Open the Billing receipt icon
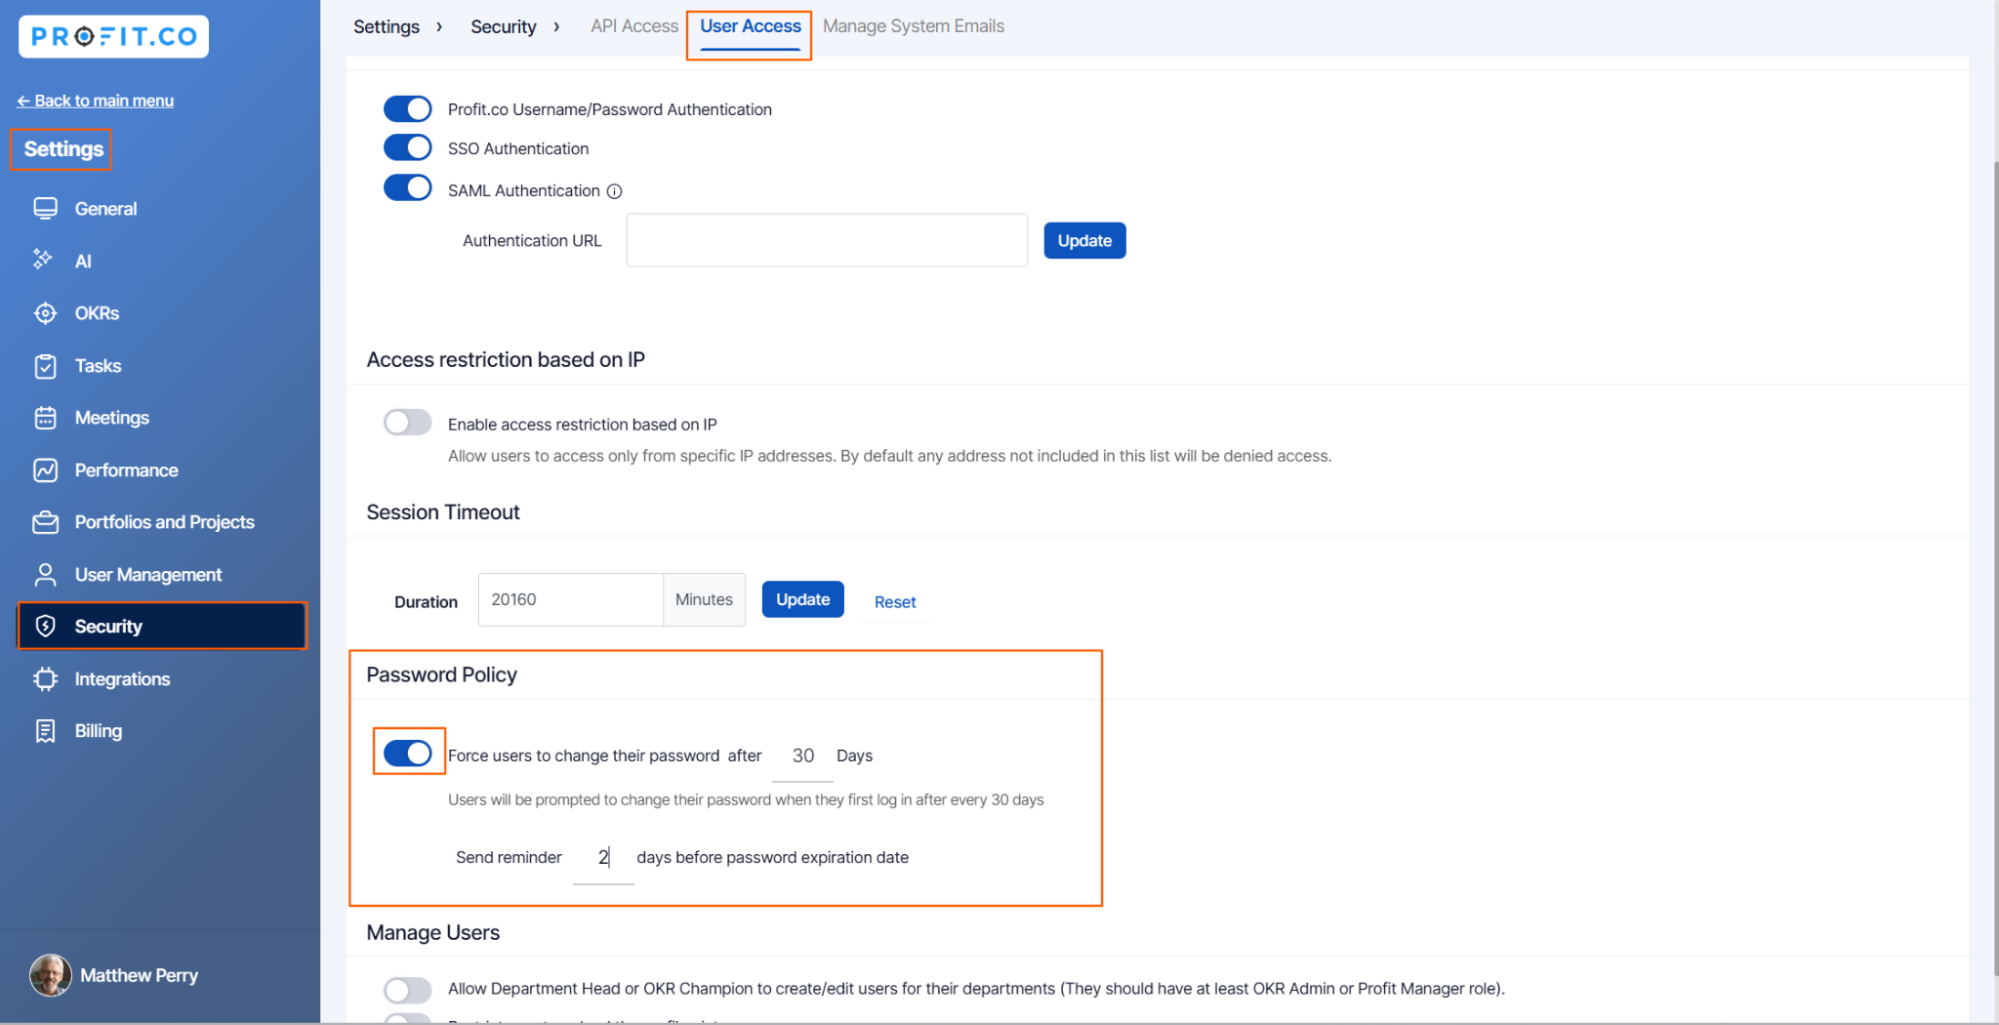1999x1025 pixels. coord(45,731)
